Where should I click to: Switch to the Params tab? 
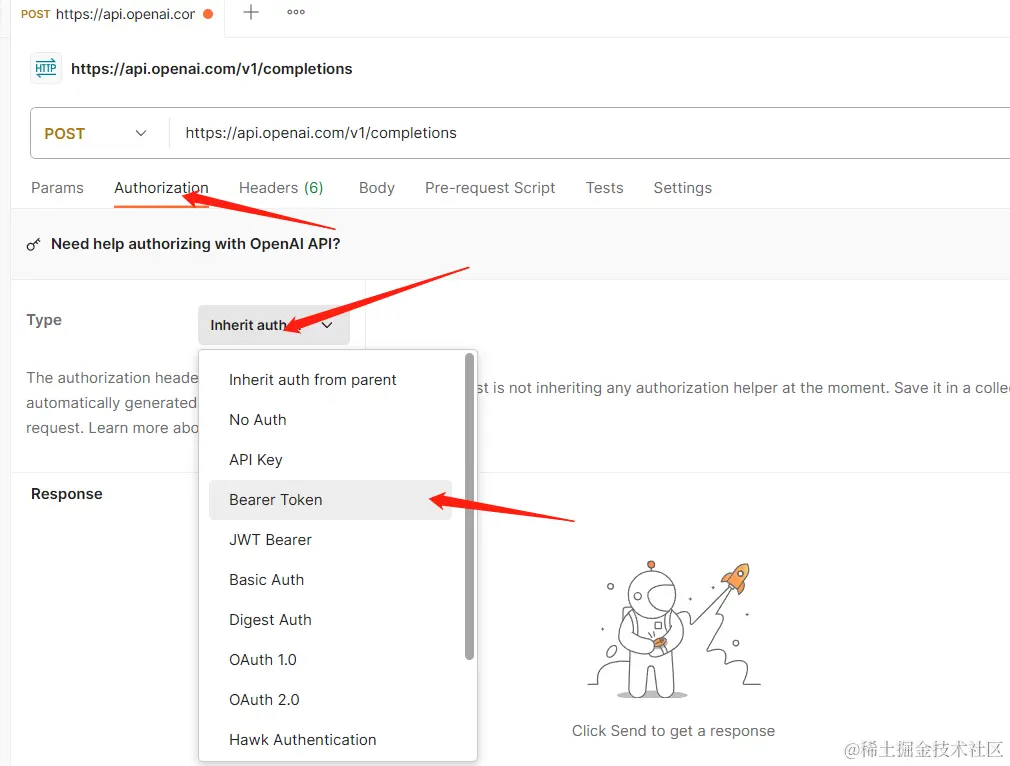click(x=57, y=187)
